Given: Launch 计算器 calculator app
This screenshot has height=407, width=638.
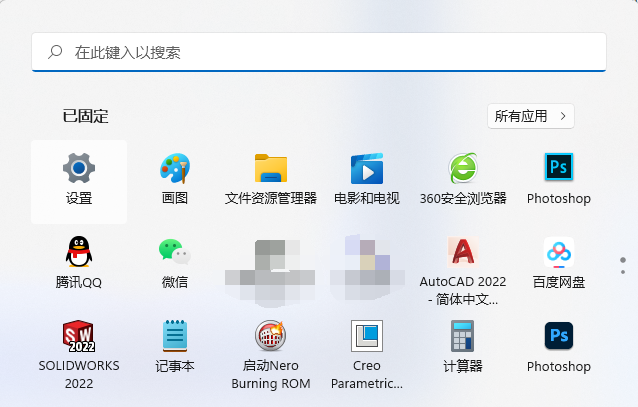Looking at the screenshot, I should tap(463, 347).
